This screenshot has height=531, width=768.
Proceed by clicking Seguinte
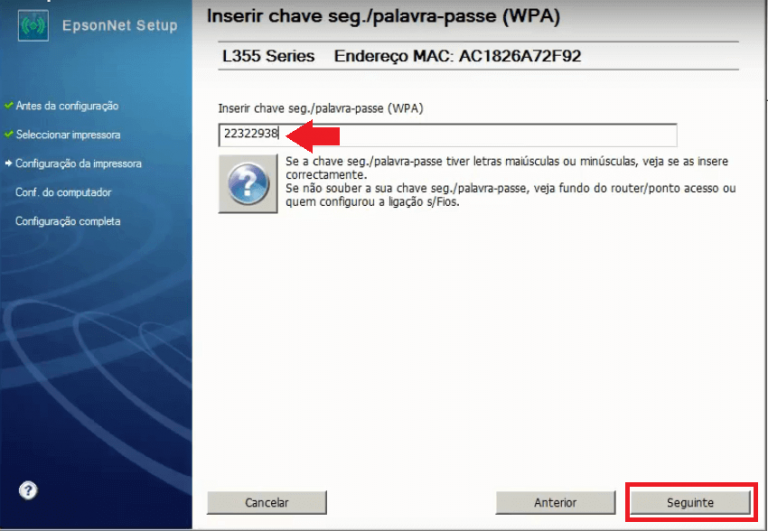[689, 502]
